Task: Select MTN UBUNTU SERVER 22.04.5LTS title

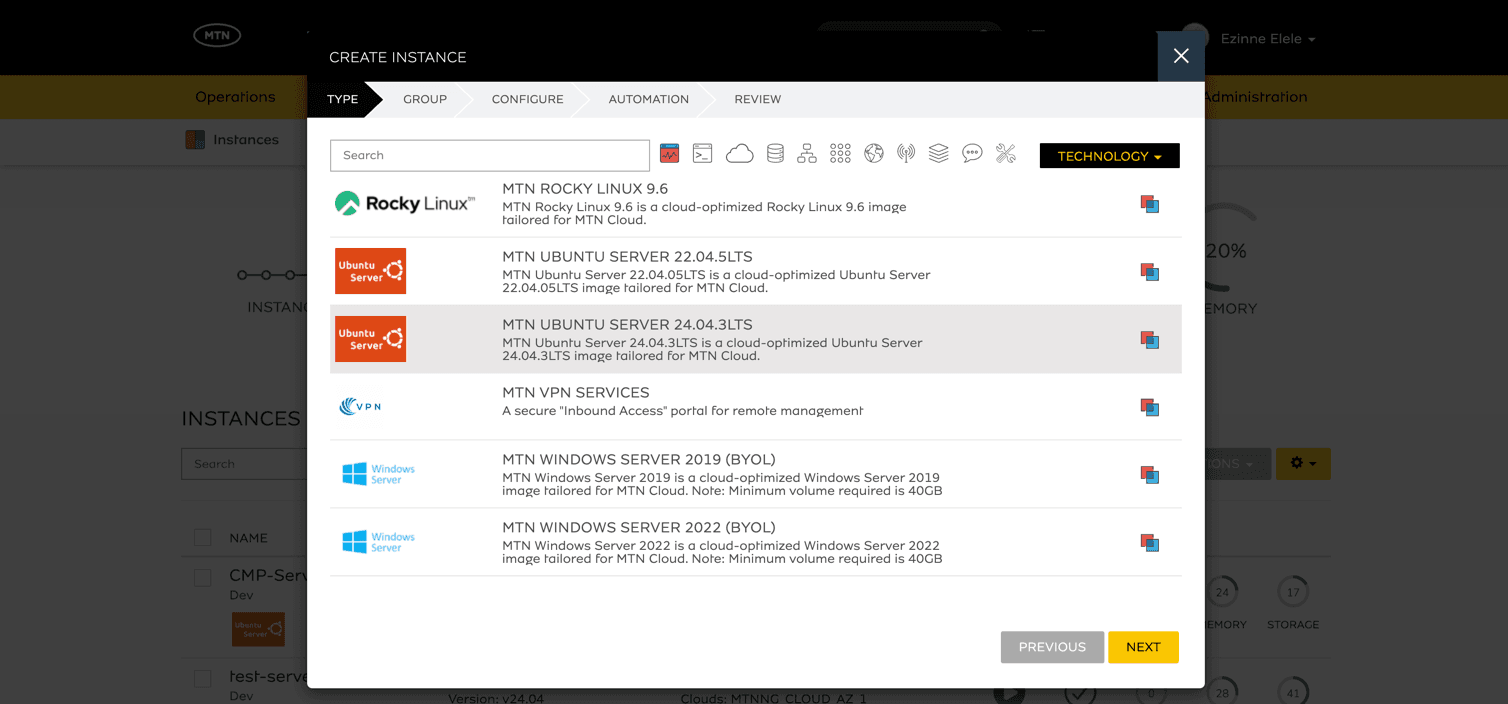Action: 627,257
